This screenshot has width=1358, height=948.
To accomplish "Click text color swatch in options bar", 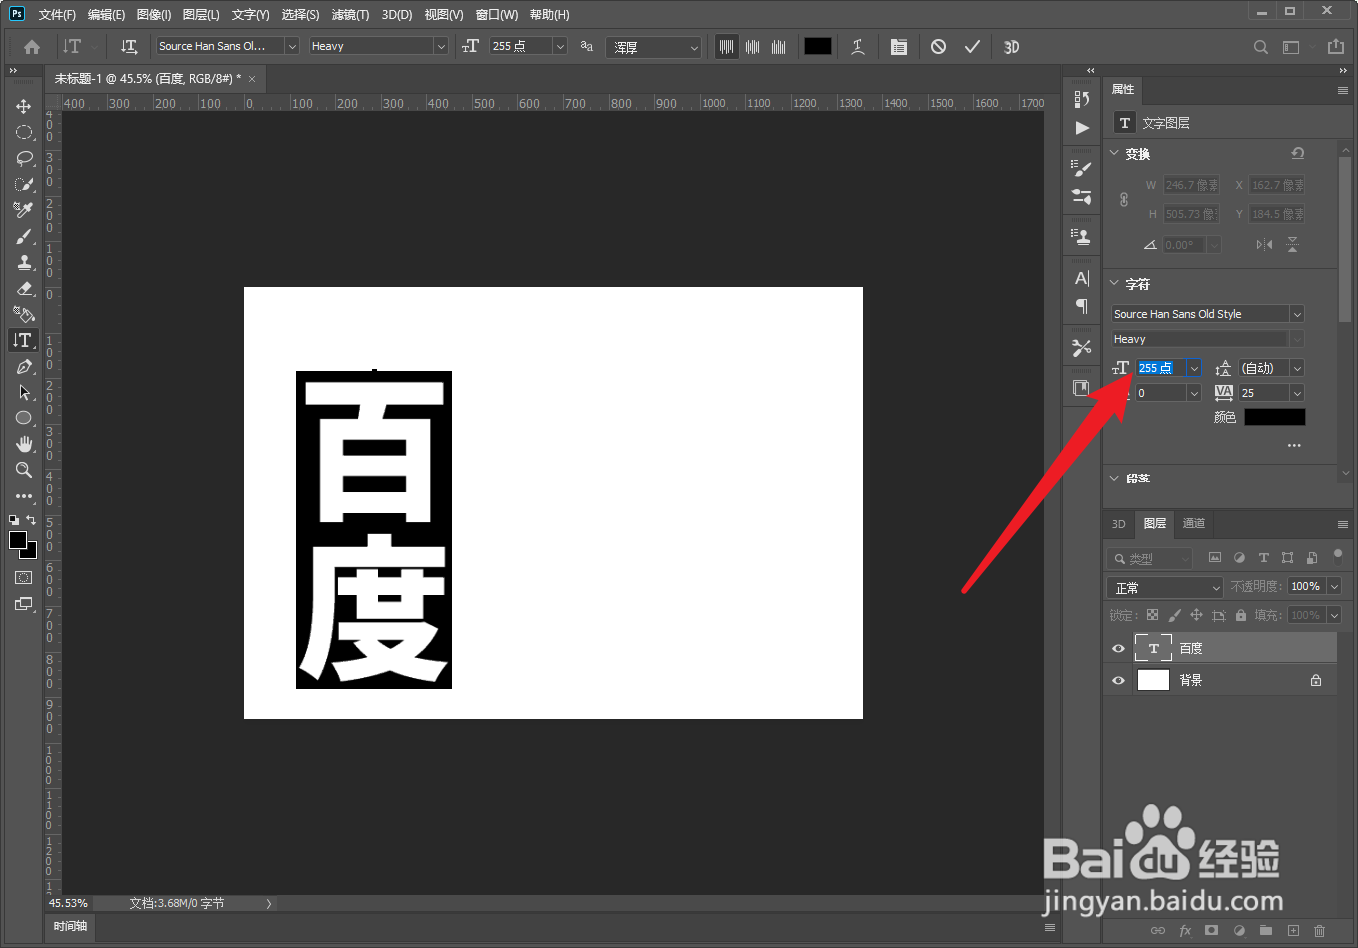I will [x=818, y=46].
